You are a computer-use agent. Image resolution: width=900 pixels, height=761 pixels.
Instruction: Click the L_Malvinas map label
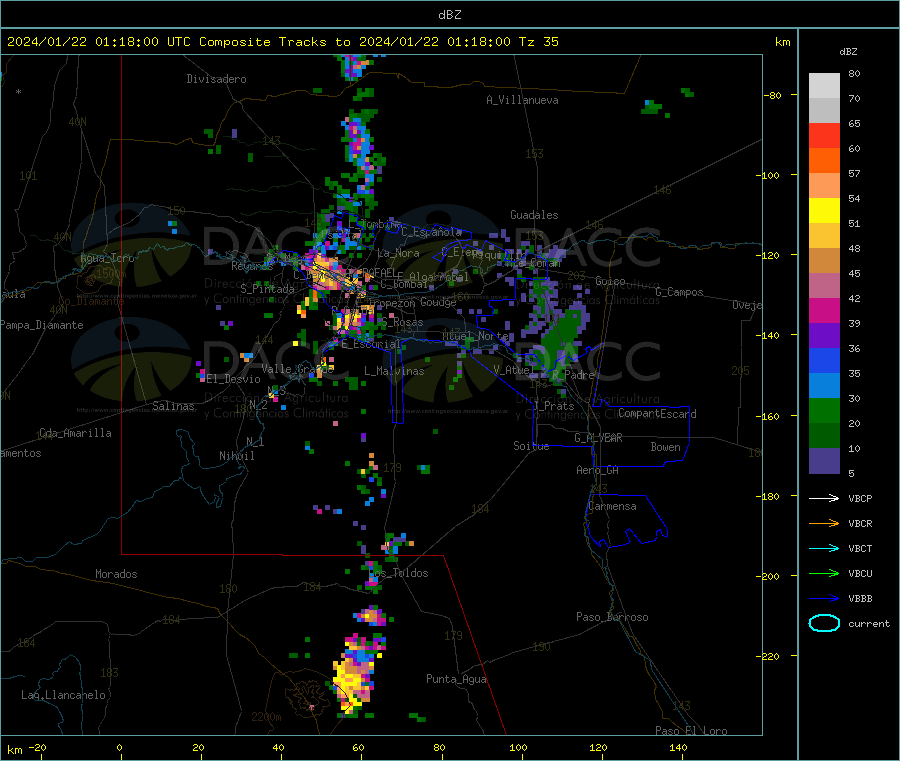394,371
